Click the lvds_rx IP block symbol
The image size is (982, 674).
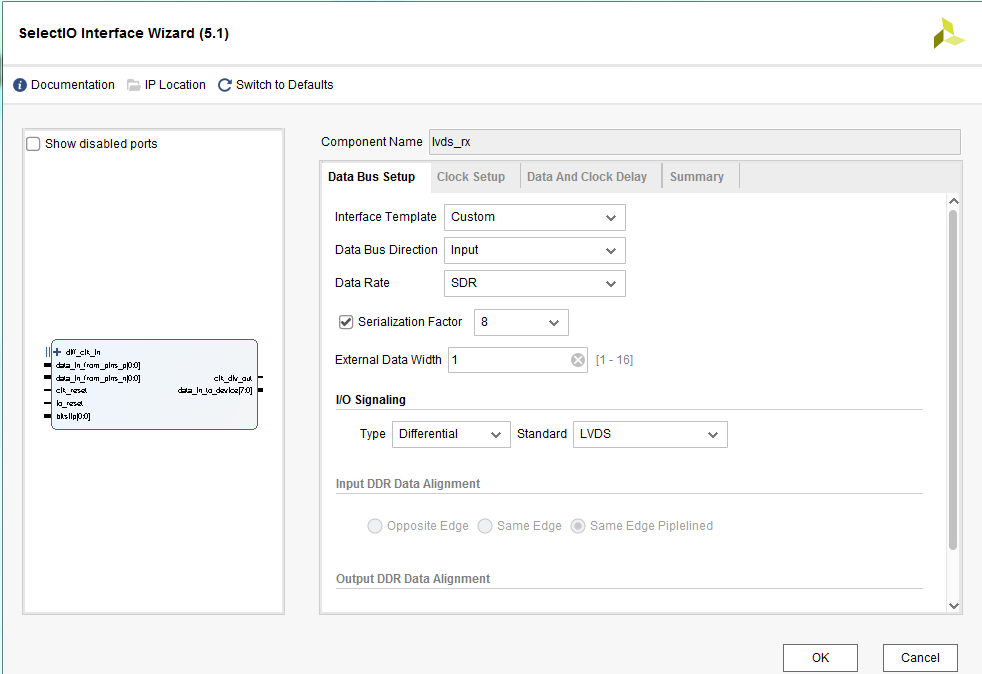click(154, 385)
